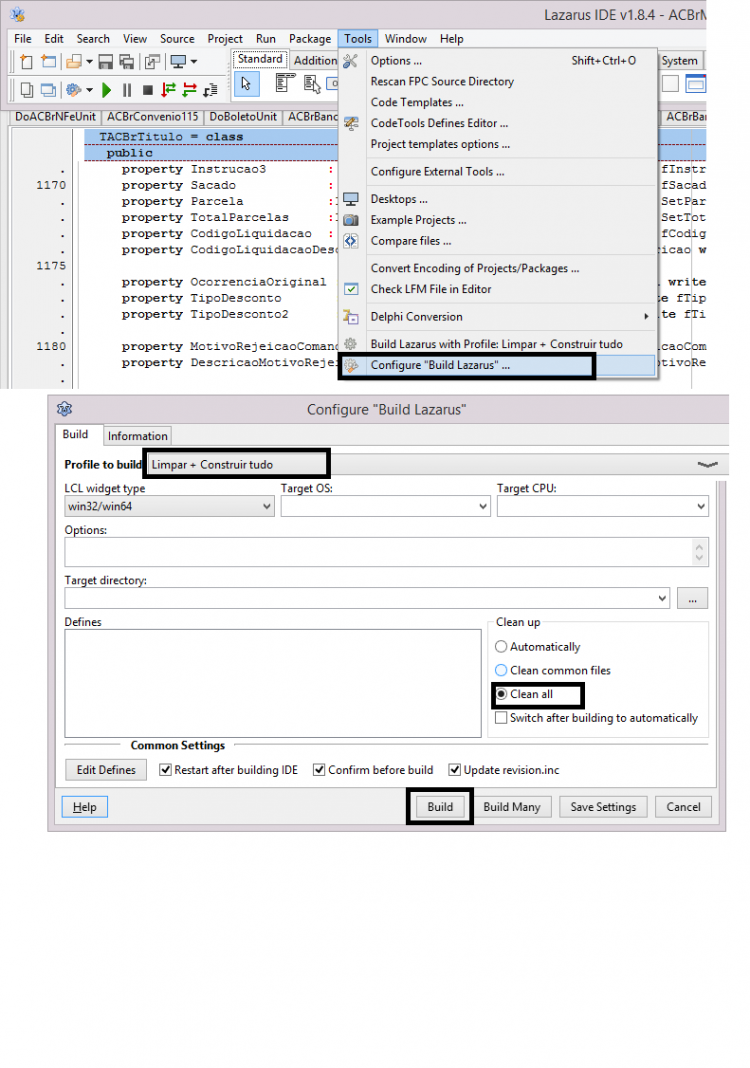The image size is (750, 1068).
Task: Open the Target OS dropdown
Action: (483, 506)
